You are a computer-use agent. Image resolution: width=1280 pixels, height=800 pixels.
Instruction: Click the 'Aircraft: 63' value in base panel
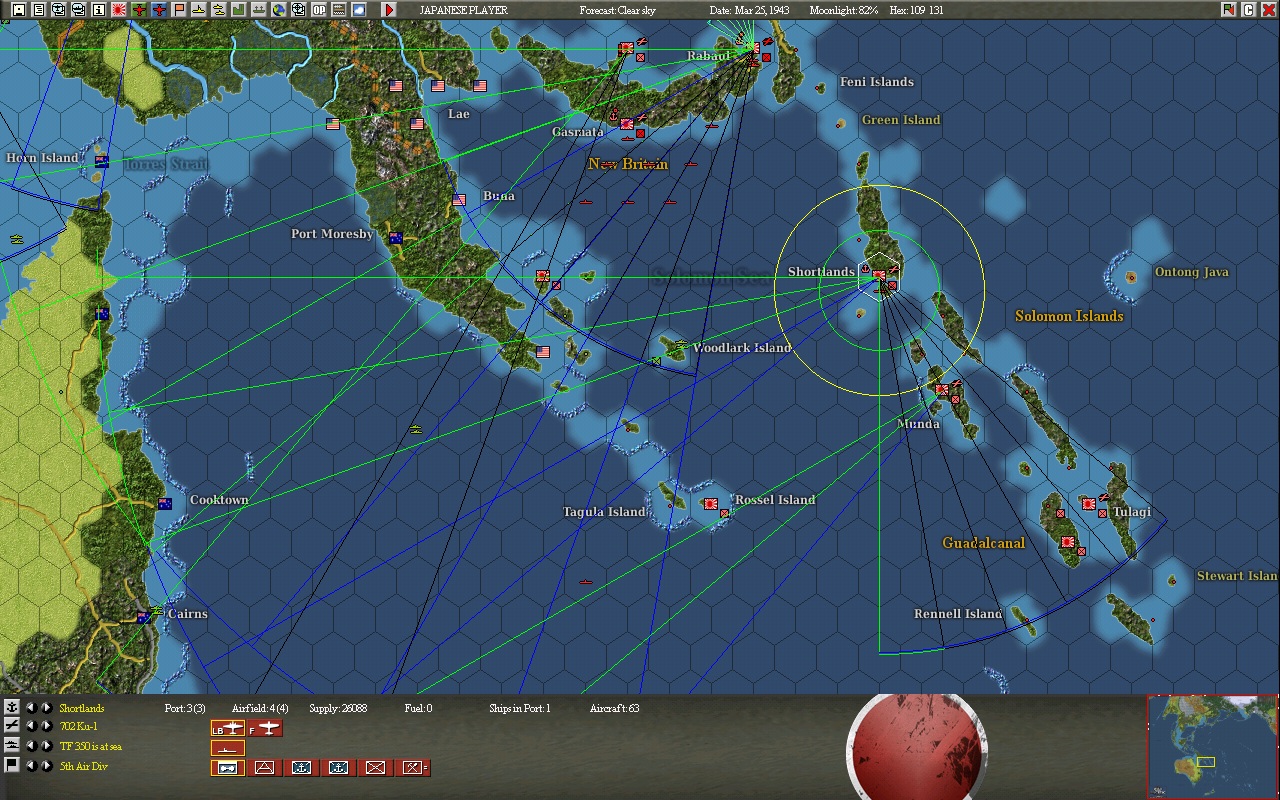614,708
